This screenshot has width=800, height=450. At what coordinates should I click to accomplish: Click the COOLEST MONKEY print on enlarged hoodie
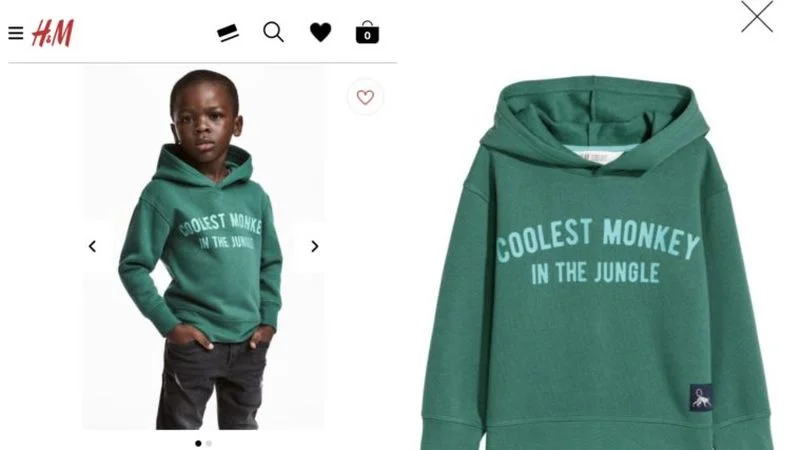pos(597,239)
